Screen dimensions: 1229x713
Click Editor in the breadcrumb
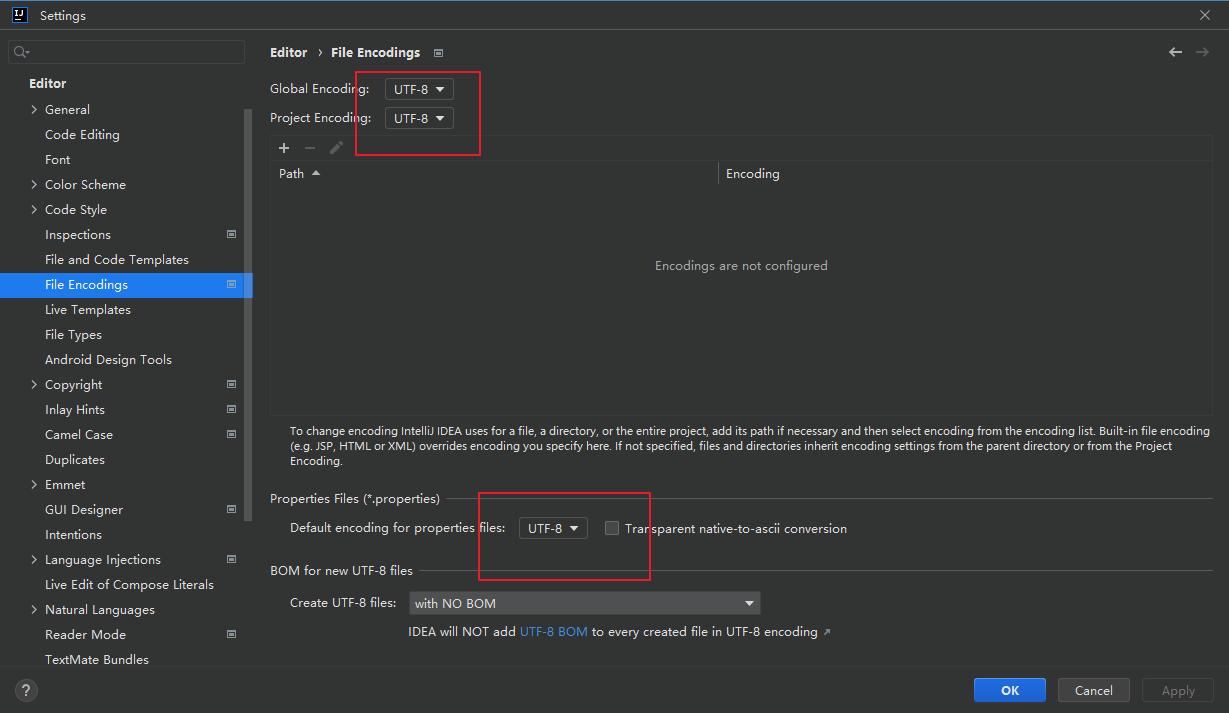pos(289,53)
